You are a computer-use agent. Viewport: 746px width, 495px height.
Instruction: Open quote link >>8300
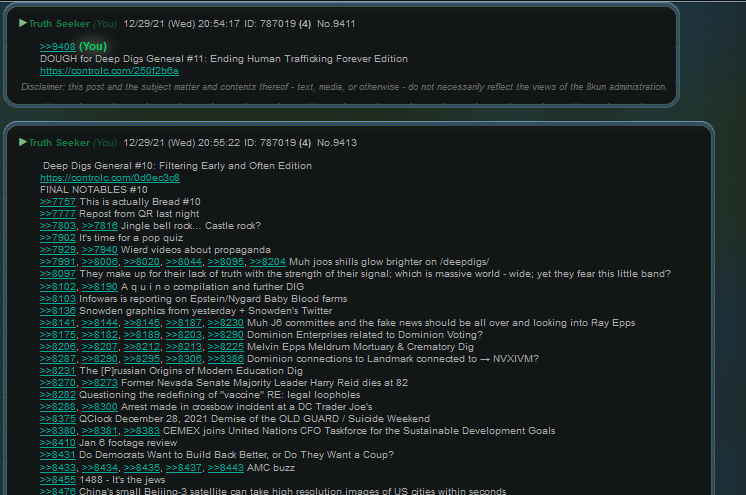tap(99, 407)
